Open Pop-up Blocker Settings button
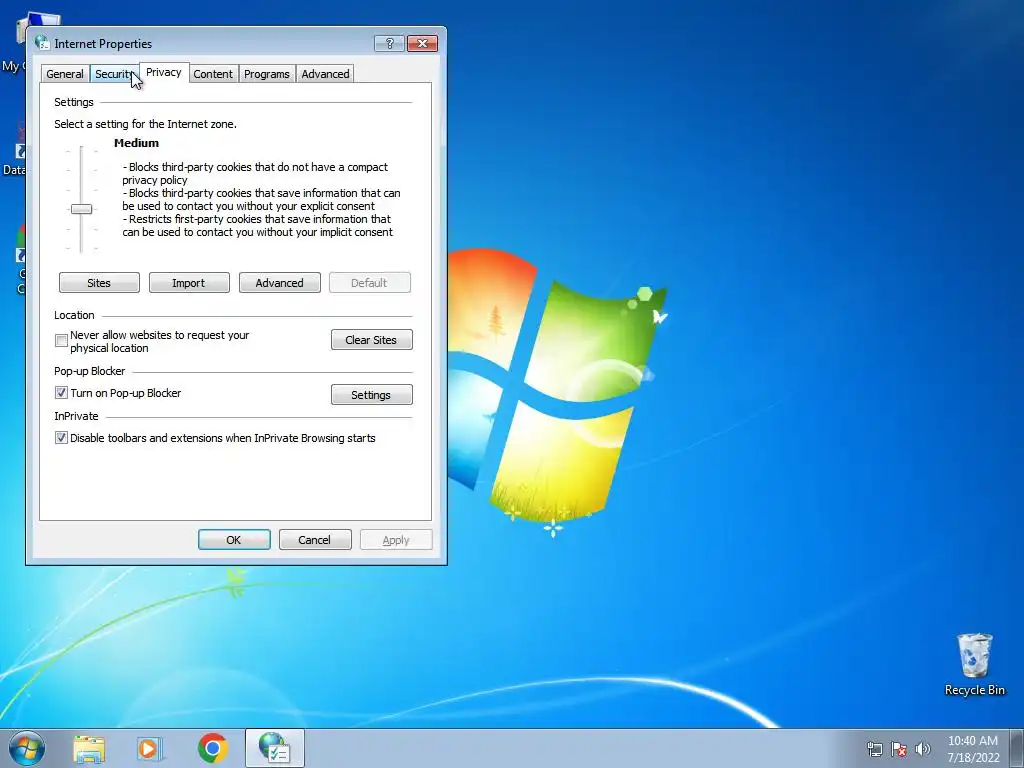The width and height of the screenshot is (1024, 768). (372, 394)
